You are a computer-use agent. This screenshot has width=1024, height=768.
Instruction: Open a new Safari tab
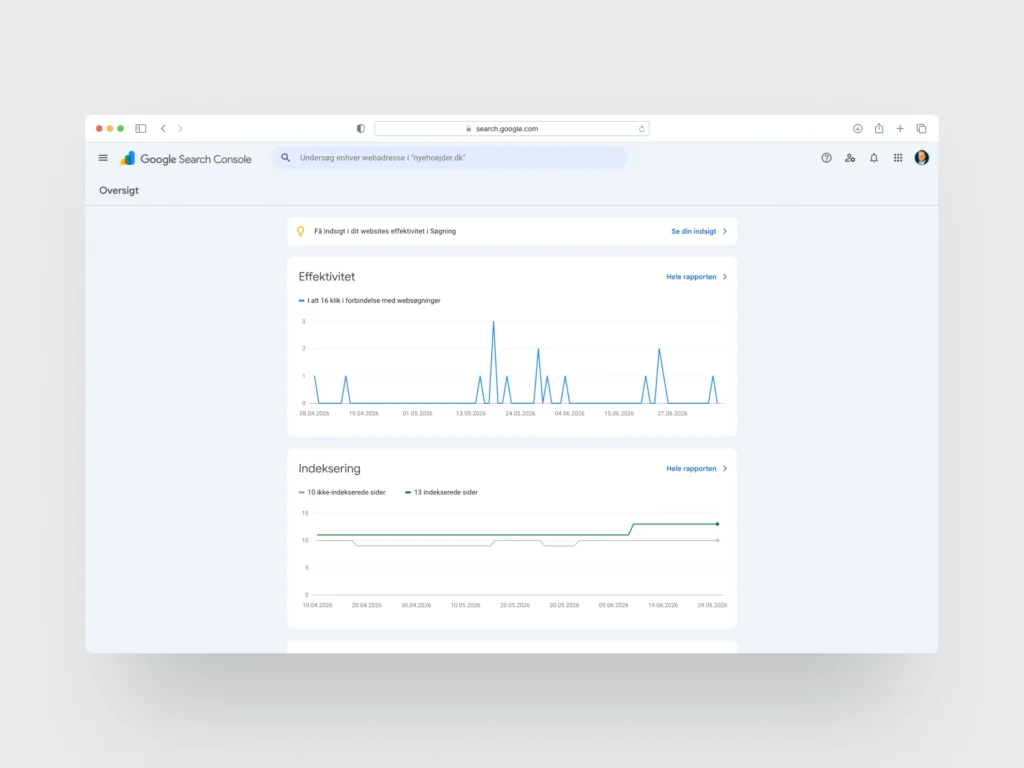click(900, 129)
